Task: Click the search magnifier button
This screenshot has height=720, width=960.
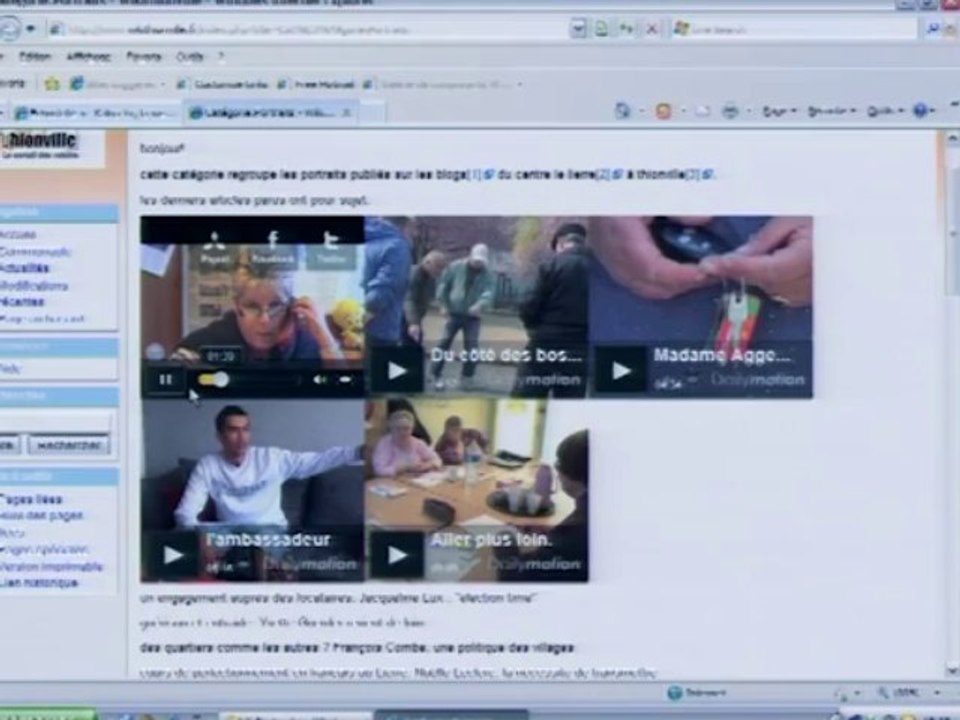Action: pos(932,29)
